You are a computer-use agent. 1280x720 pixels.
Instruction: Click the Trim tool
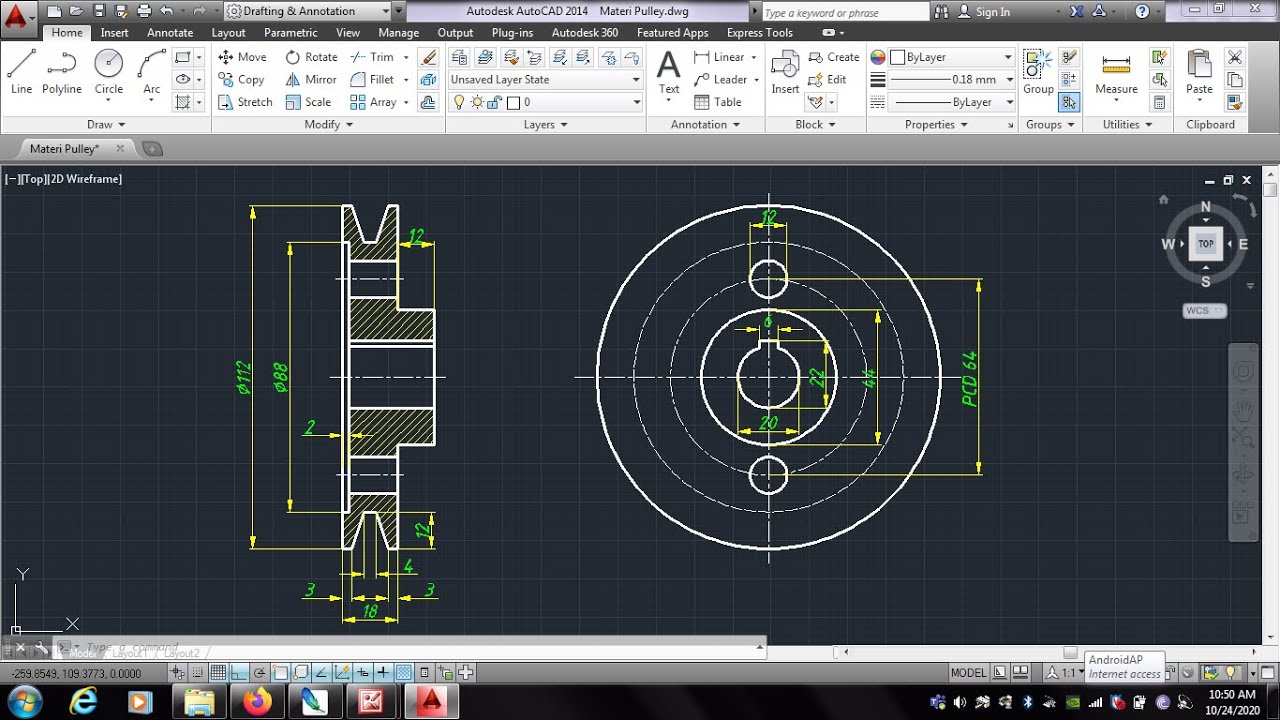click(x=372, y=57)
